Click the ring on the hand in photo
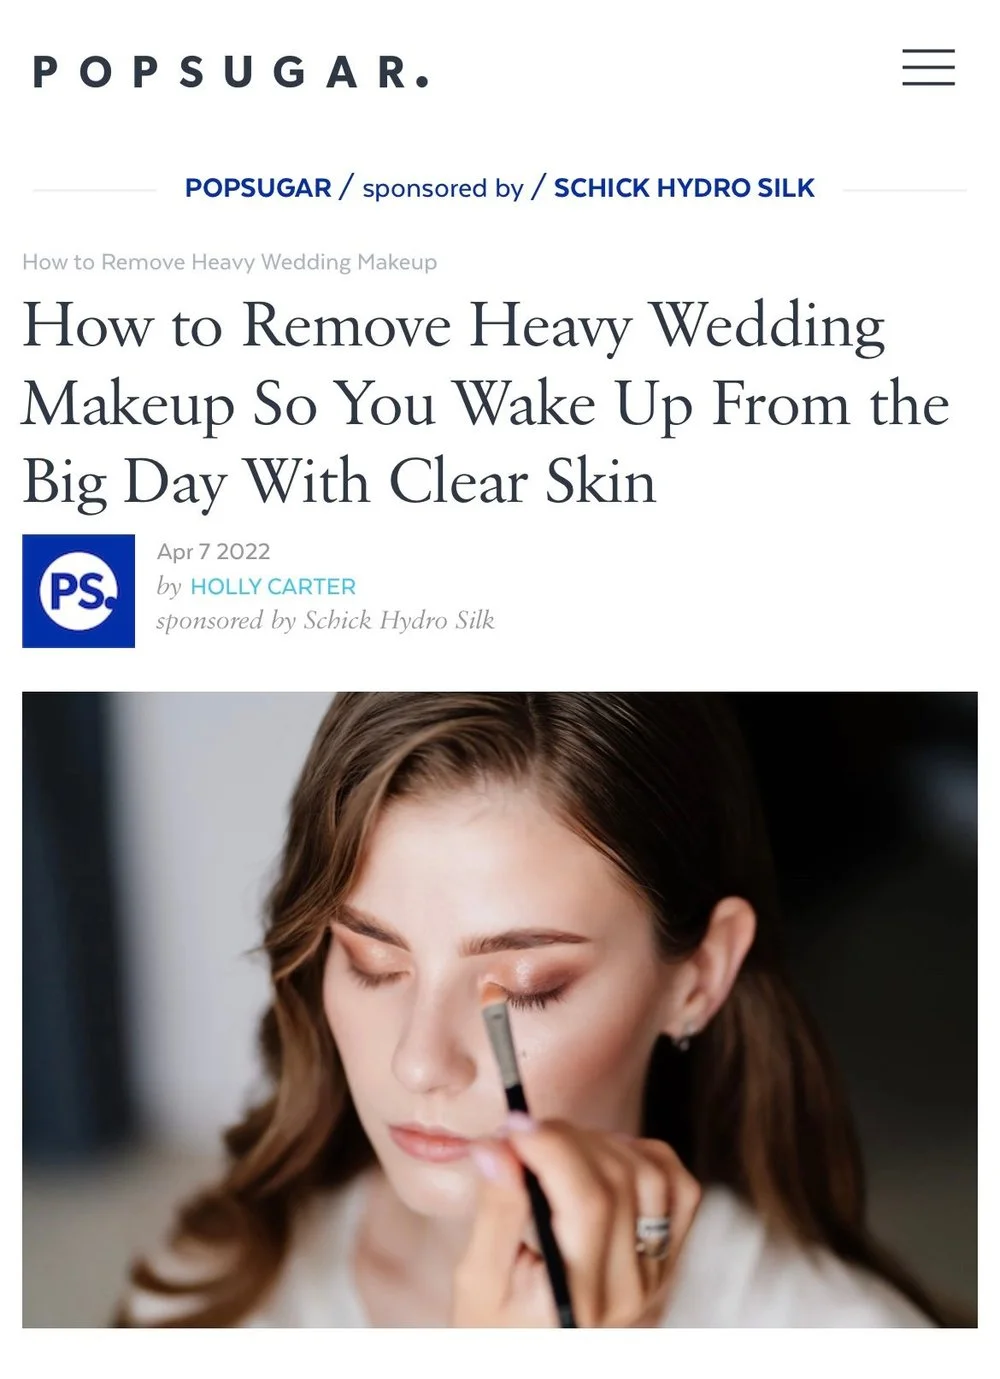1000x1379 pixels. tap(655, 1235)
